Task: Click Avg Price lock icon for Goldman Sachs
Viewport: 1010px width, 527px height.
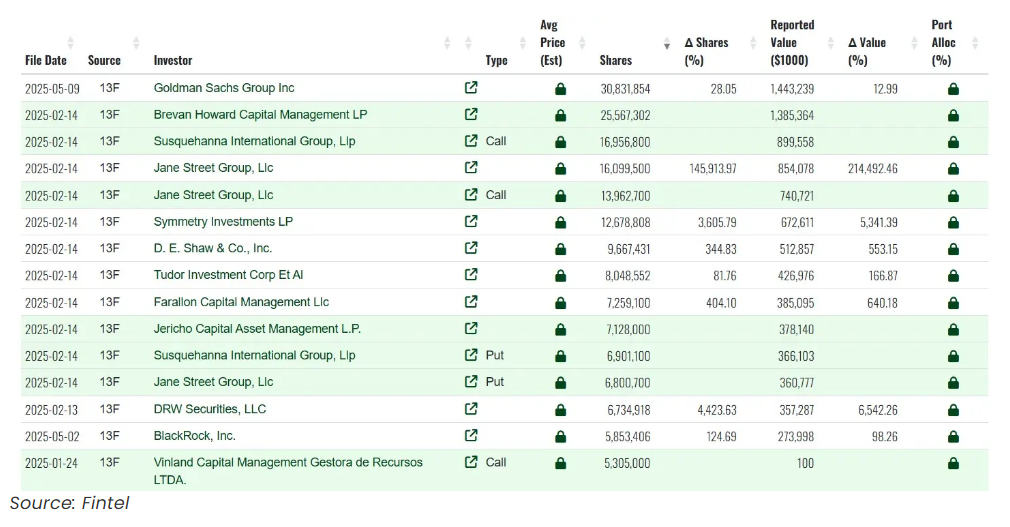Action: click(x=560, y=89)
